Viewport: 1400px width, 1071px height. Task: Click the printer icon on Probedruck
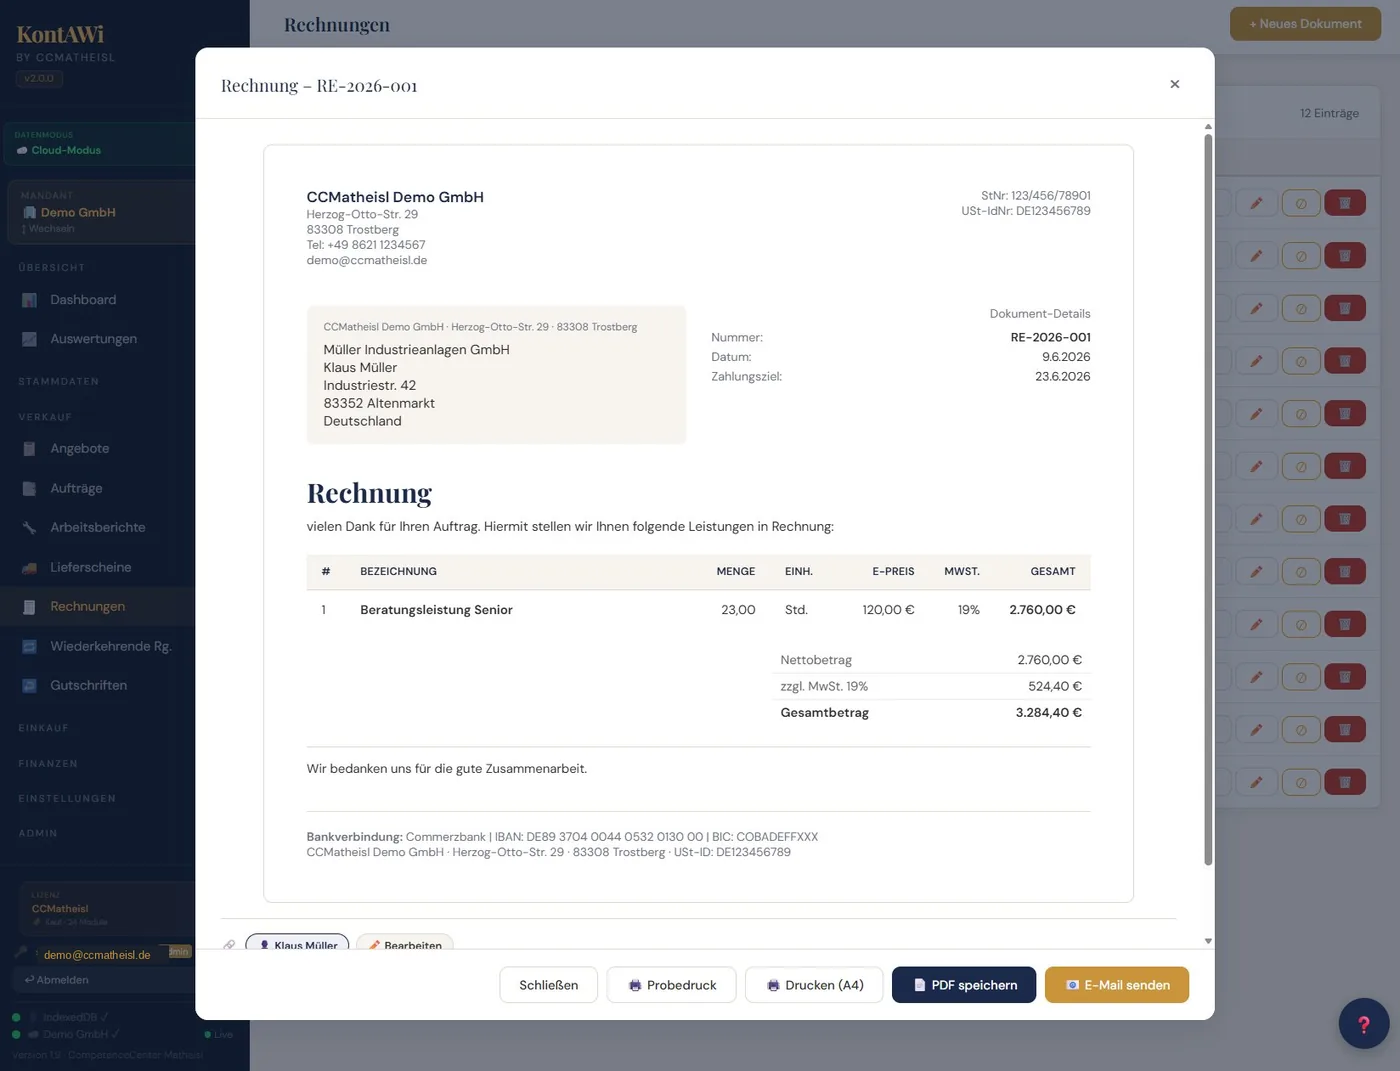coord(635,985)
